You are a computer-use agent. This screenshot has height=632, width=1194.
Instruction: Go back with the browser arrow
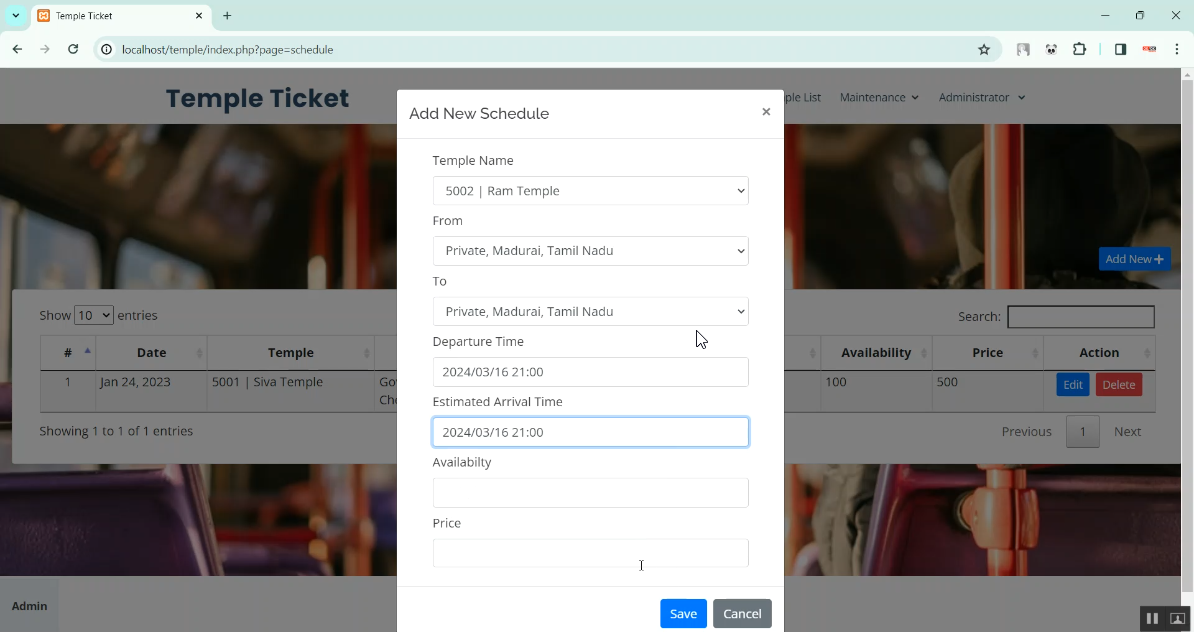[x=17, y=49]
